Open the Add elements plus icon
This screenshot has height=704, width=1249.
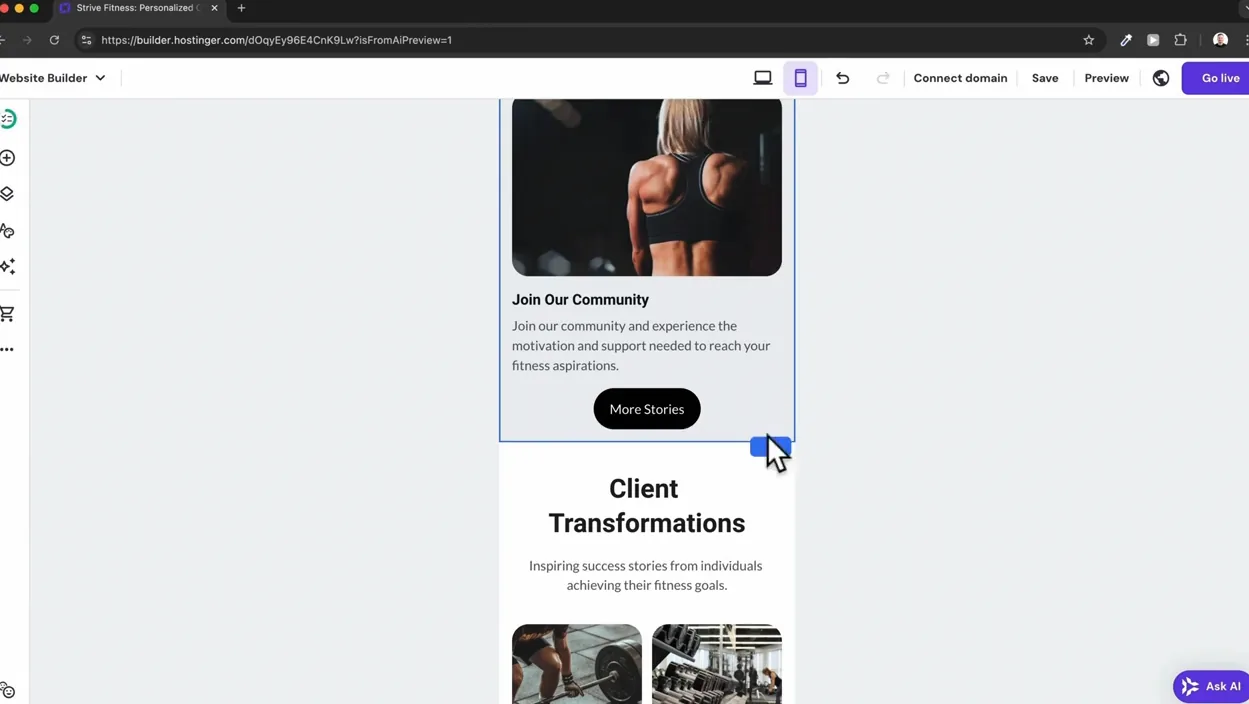(x=7, y=158)
